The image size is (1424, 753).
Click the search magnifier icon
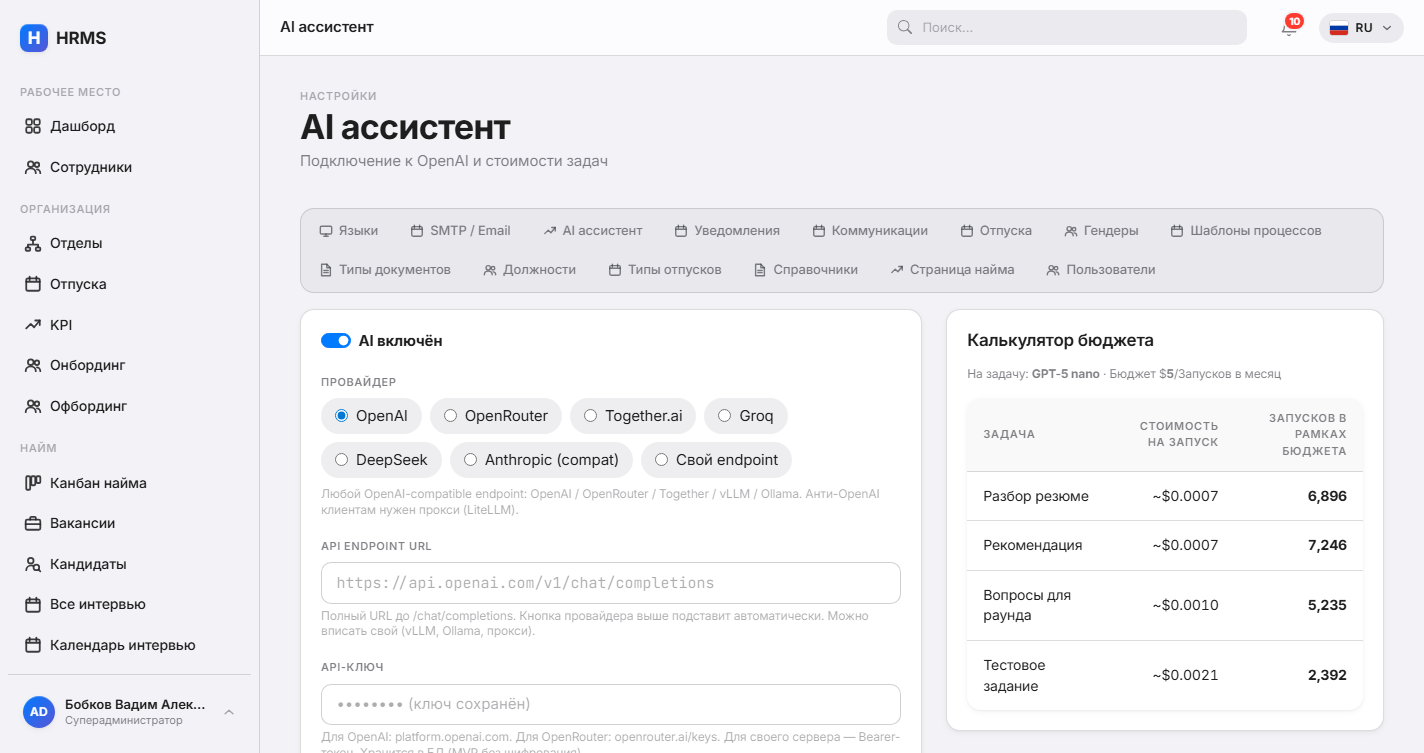click(x=905, y=28)
